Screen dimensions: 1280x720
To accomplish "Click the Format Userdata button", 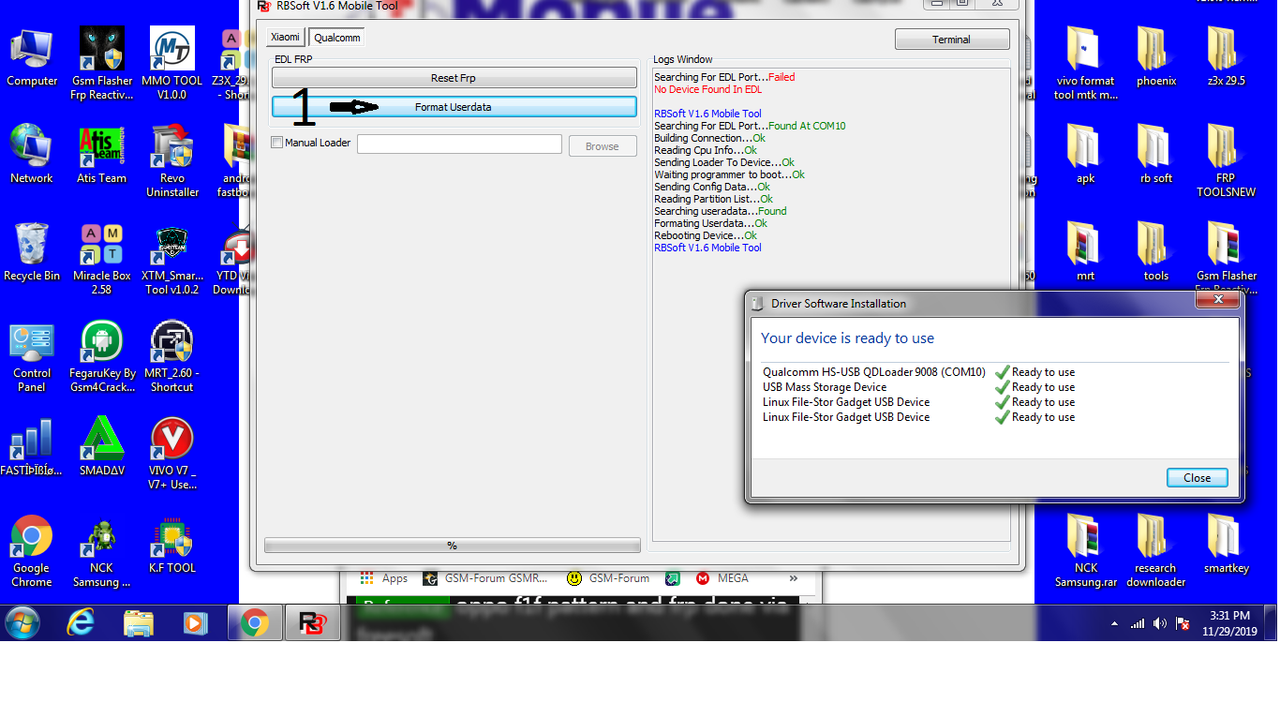I will 454,107.
